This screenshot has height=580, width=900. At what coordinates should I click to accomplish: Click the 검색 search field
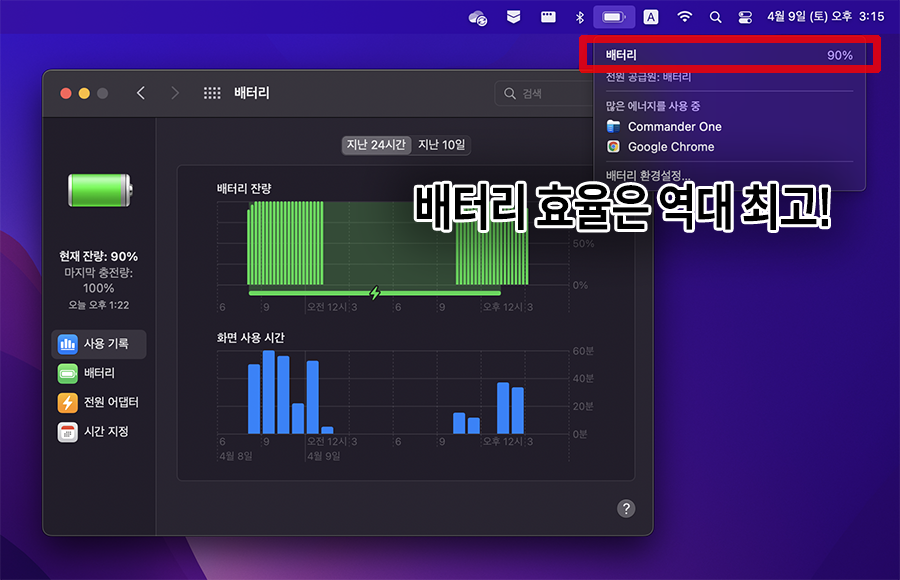tap(544, 93)
